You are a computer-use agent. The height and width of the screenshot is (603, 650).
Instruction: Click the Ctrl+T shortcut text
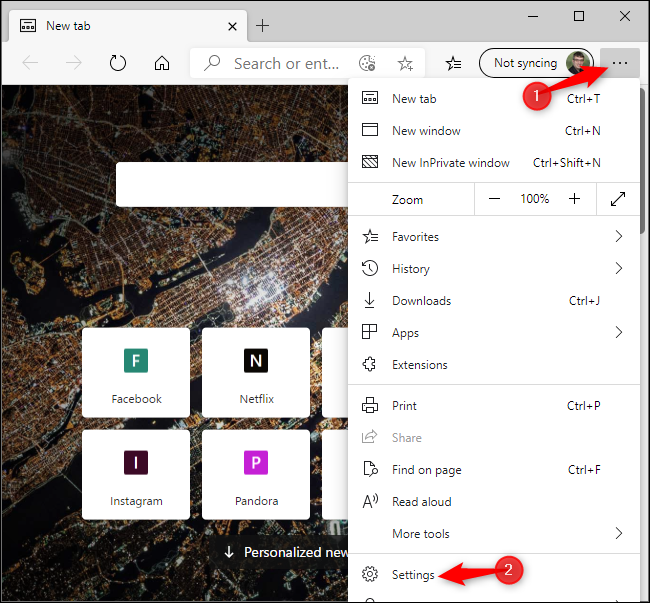coord(583,99)
